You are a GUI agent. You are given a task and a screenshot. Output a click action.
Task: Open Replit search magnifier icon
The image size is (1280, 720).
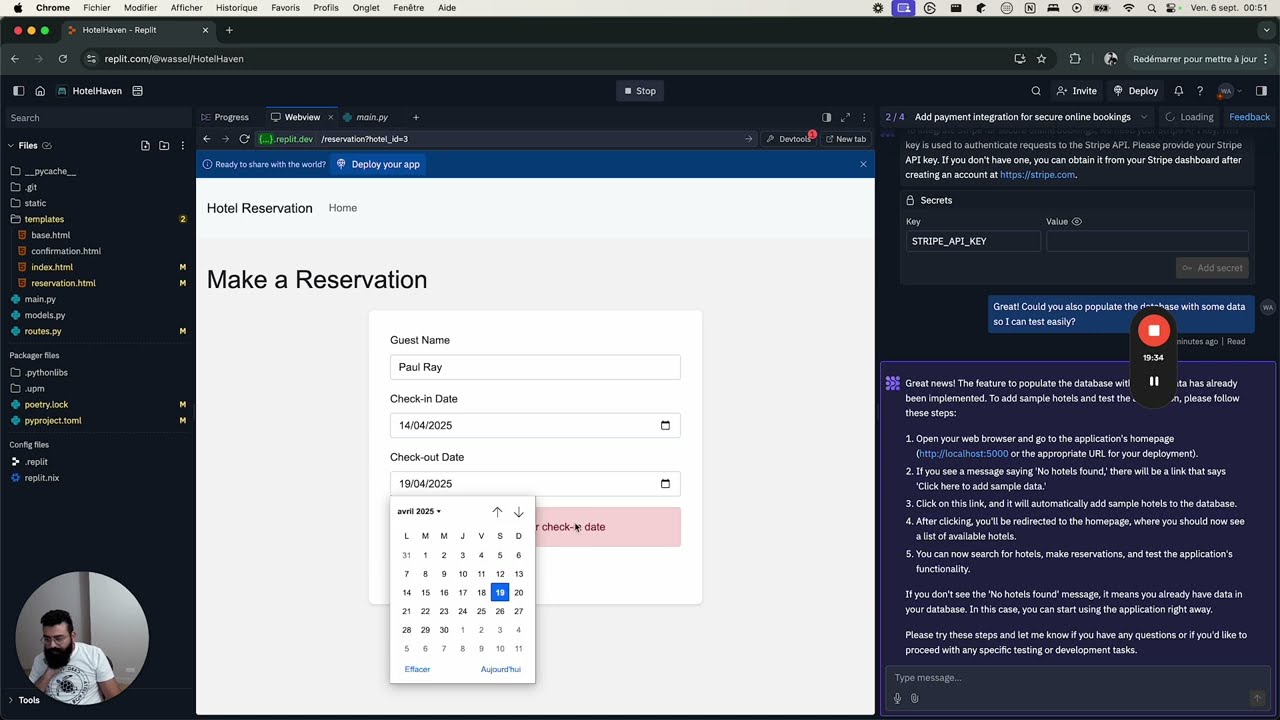pyautogui.click(x=1036, y=91)
